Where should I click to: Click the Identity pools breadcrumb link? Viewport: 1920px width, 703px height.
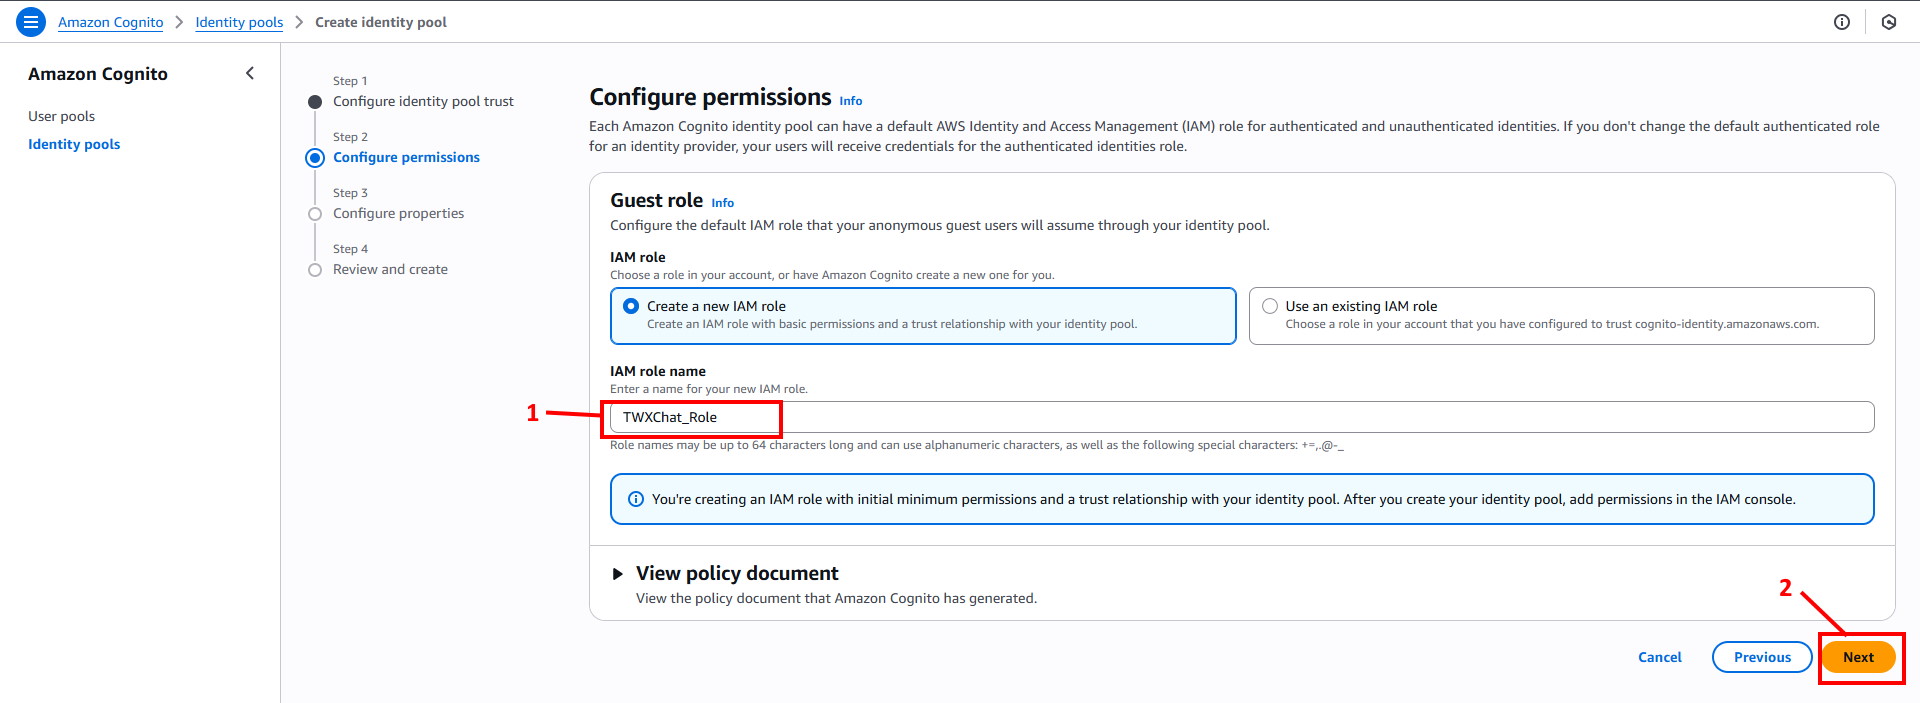[x=239, y=22]
